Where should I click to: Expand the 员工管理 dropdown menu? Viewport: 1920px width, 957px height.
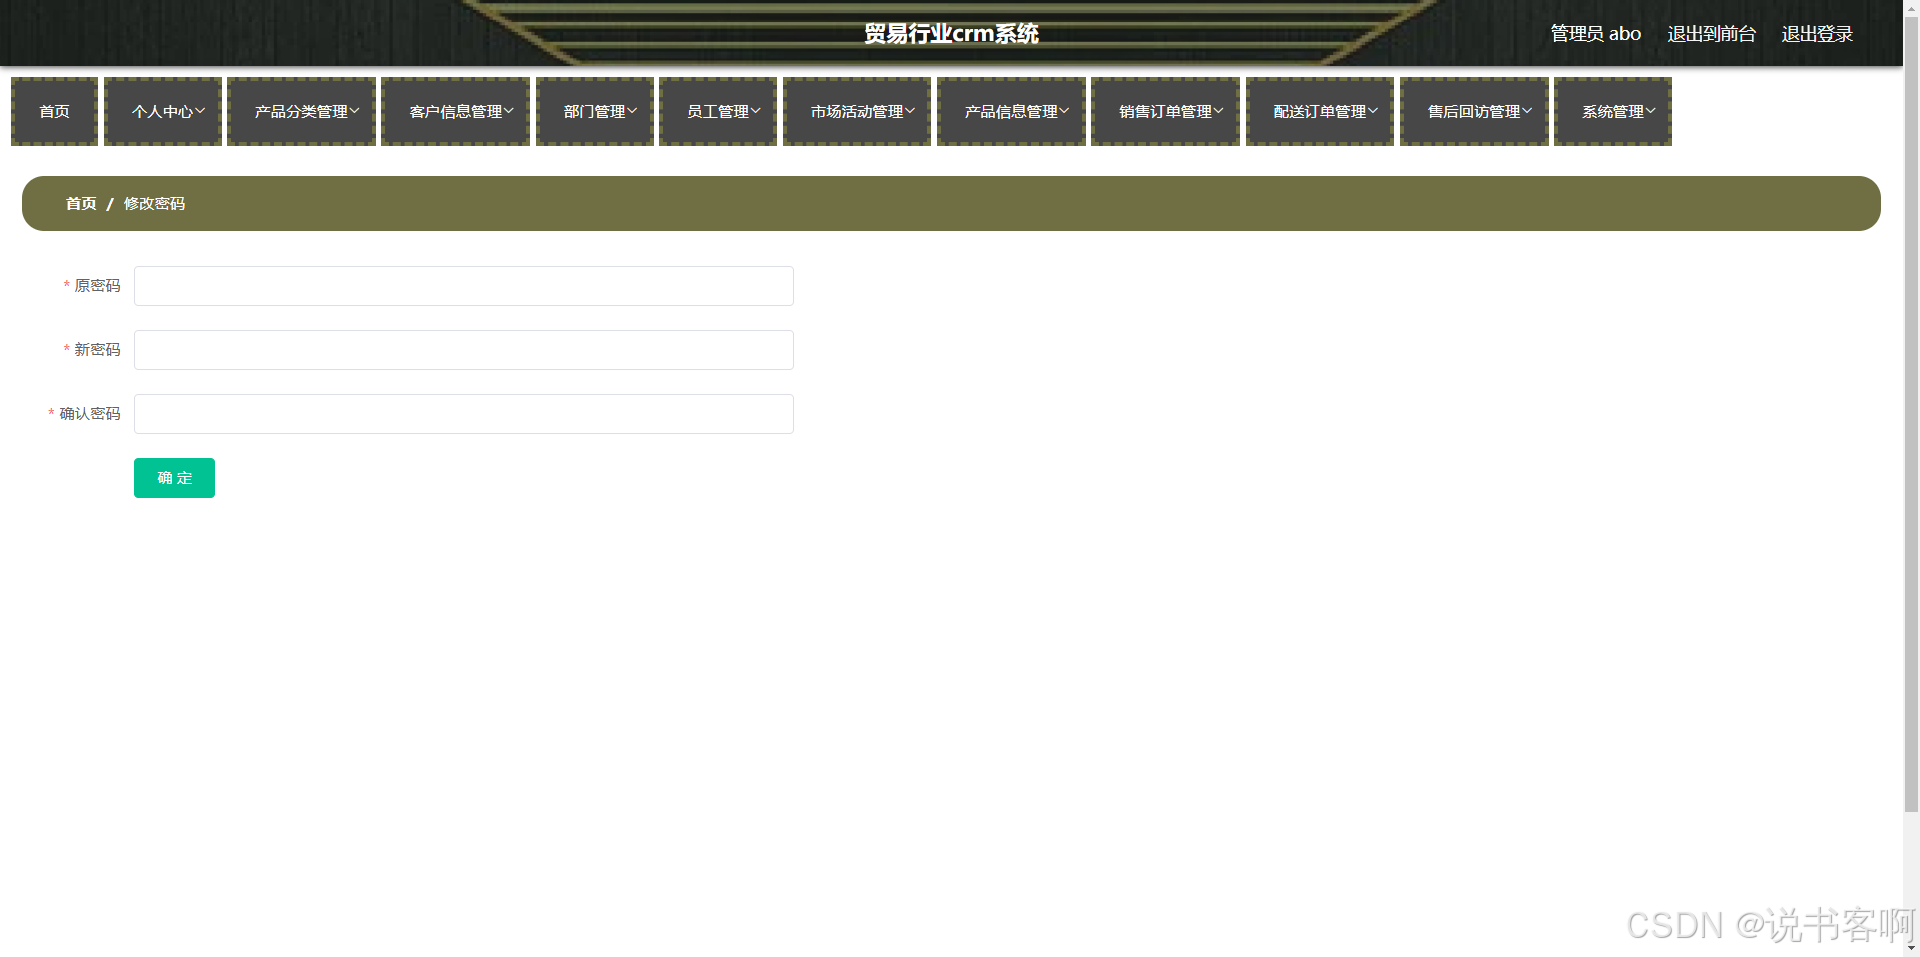tap(718, 111)
